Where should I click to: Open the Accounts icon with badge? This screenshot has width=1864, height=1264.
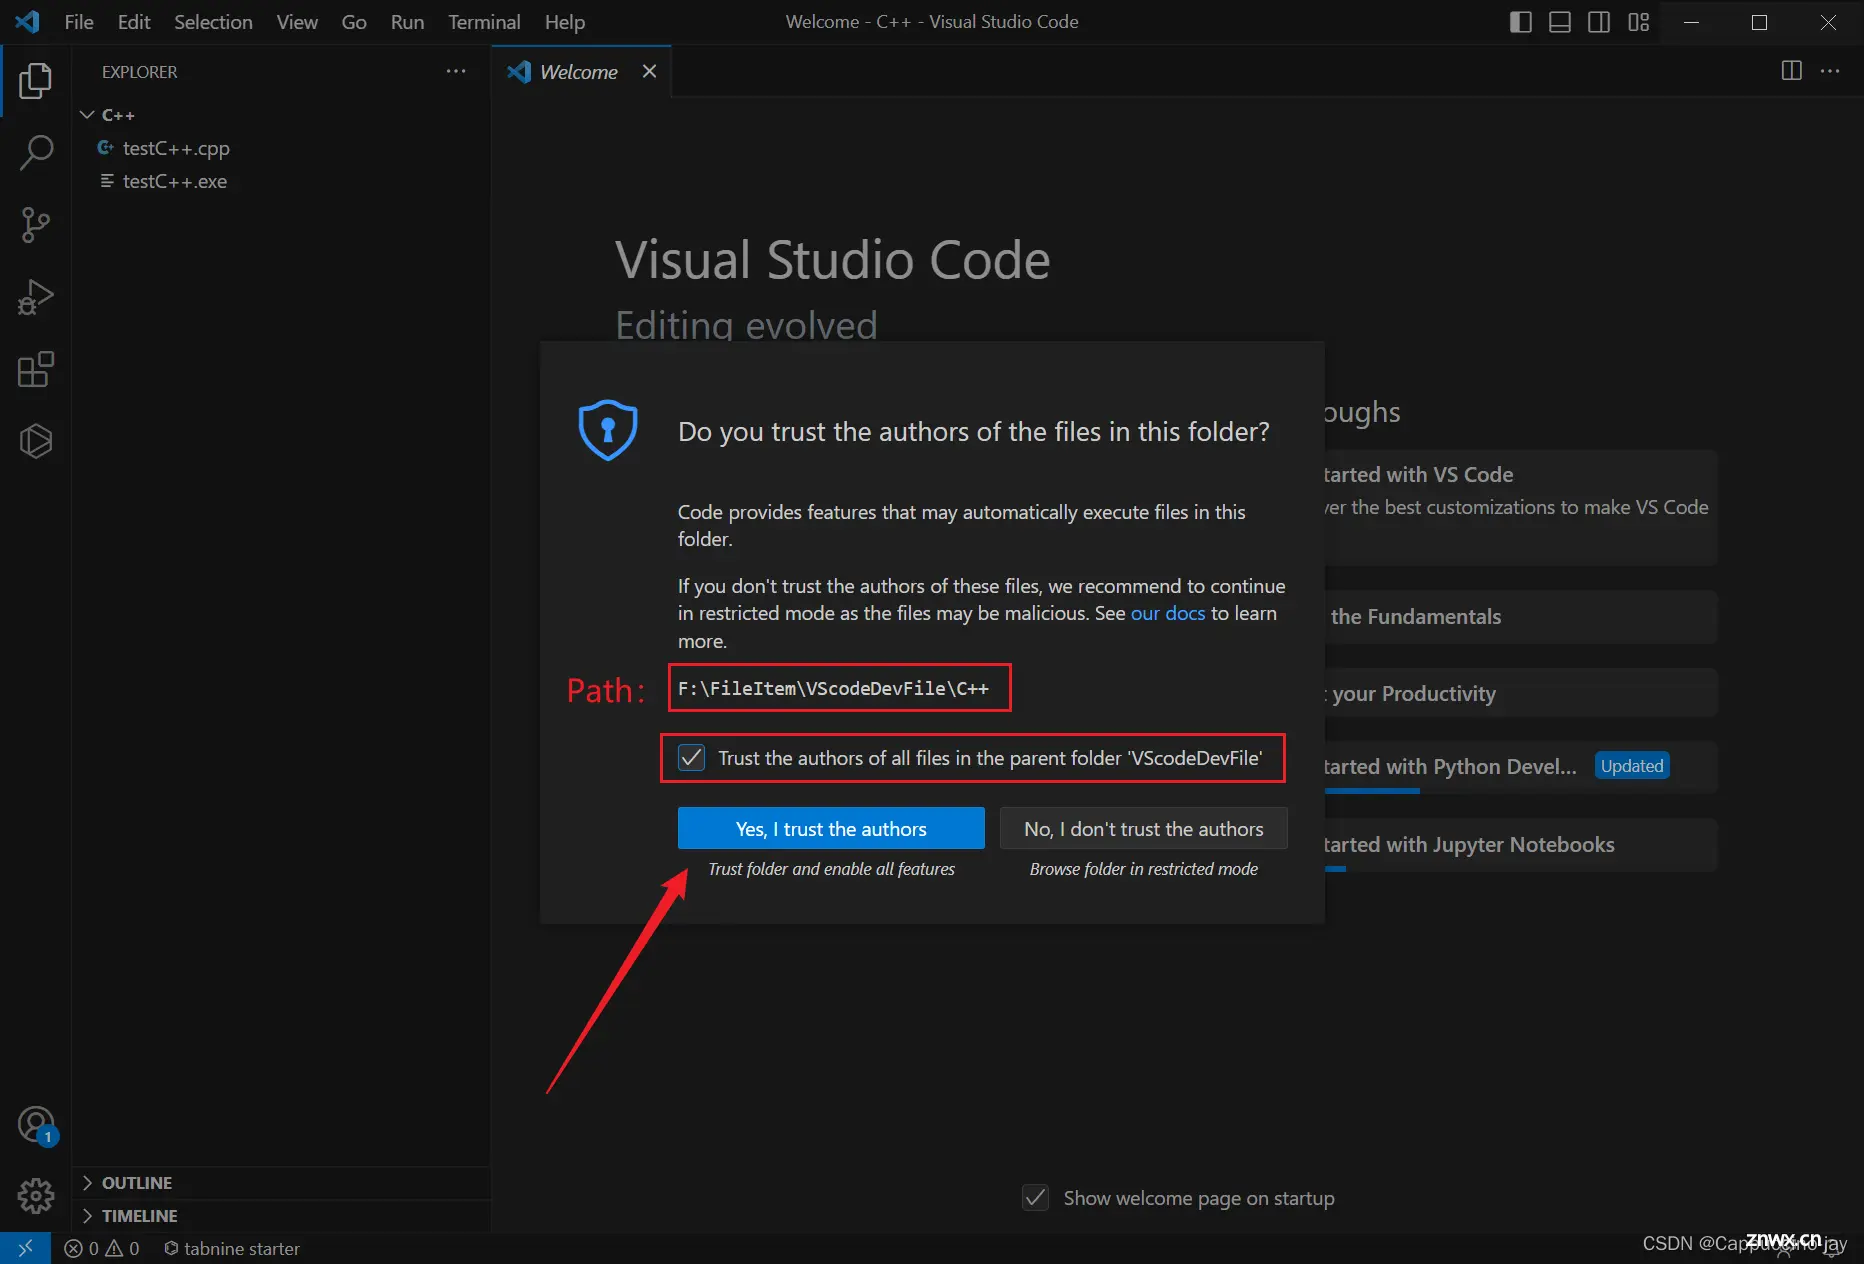point(36,1125)
